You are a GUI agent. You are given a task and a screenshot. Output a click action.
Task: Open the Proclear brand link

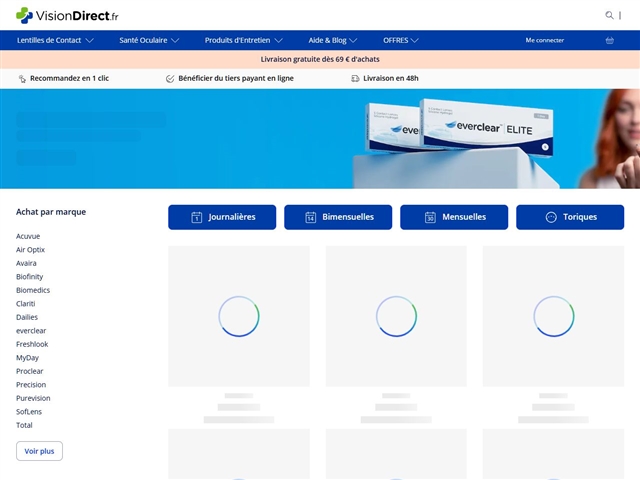click(x=29, y=371)
